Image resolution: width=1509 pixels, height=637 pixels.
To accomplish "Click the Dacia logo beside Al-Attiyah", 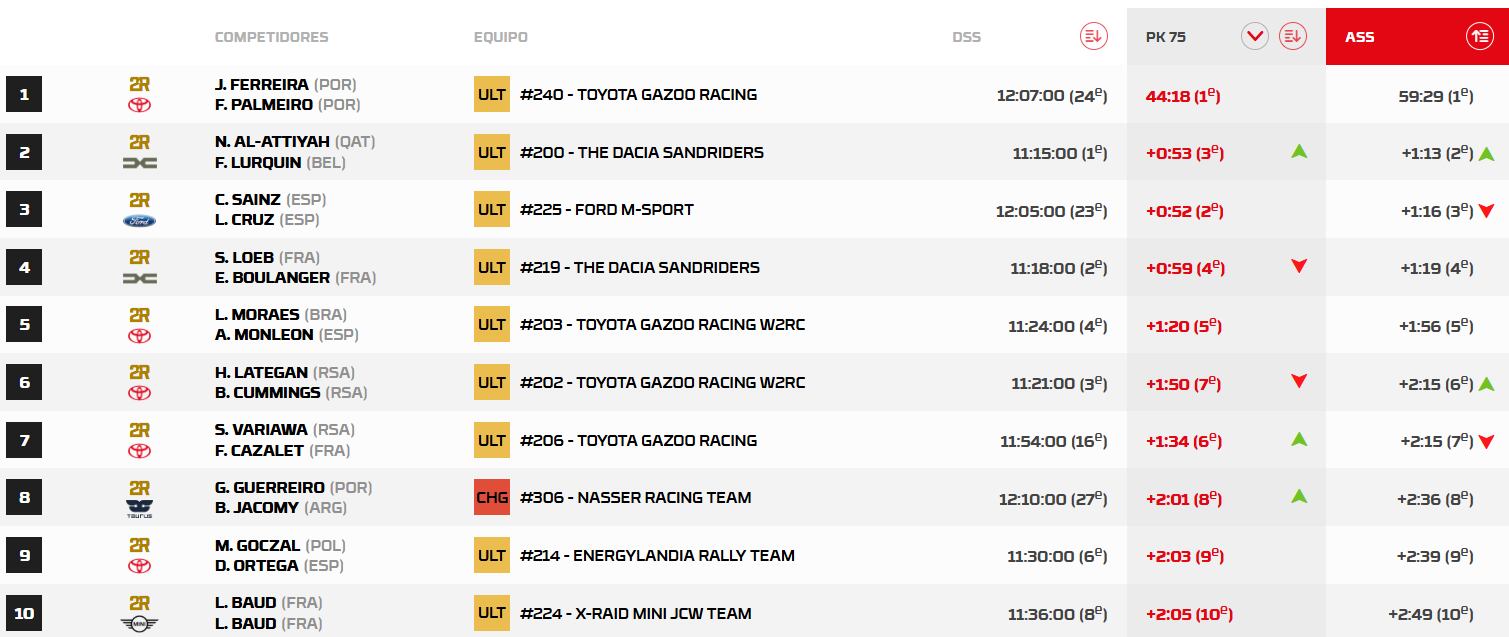I will [x=139, y=163].
